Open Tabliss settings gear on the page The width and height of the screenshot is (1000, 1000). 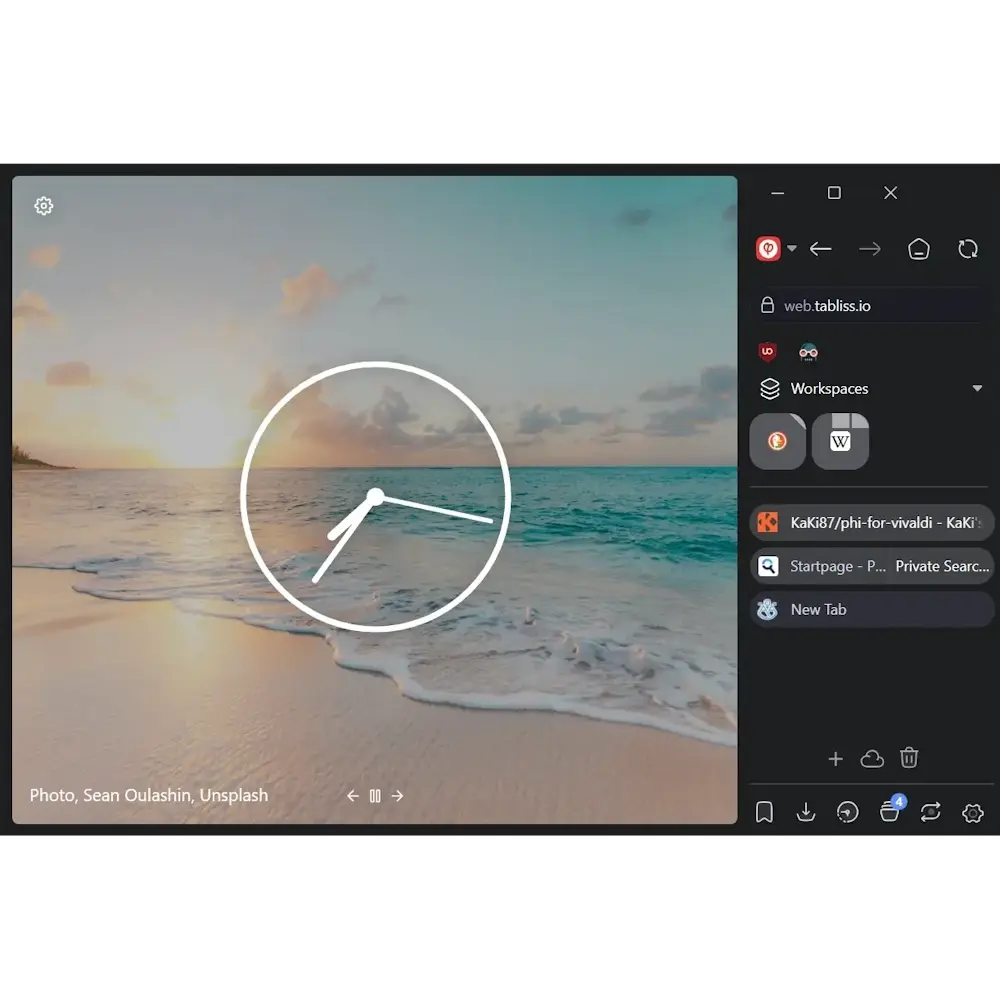pos(43,206)
